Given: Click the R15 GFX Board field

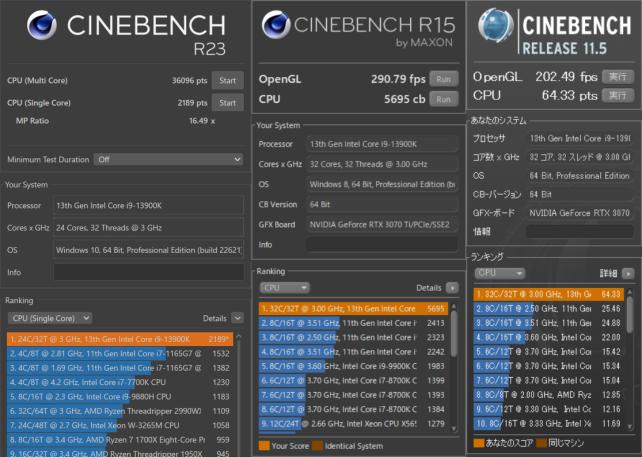Looking at the screenshot, I should [382, 224].
